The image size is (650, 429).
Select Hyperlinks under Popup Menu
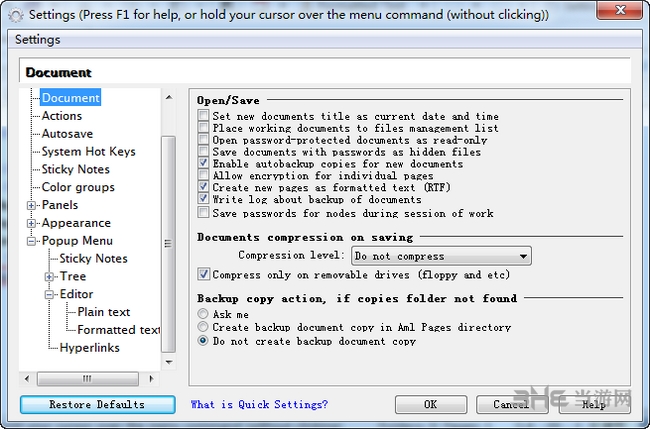(89, 347)
